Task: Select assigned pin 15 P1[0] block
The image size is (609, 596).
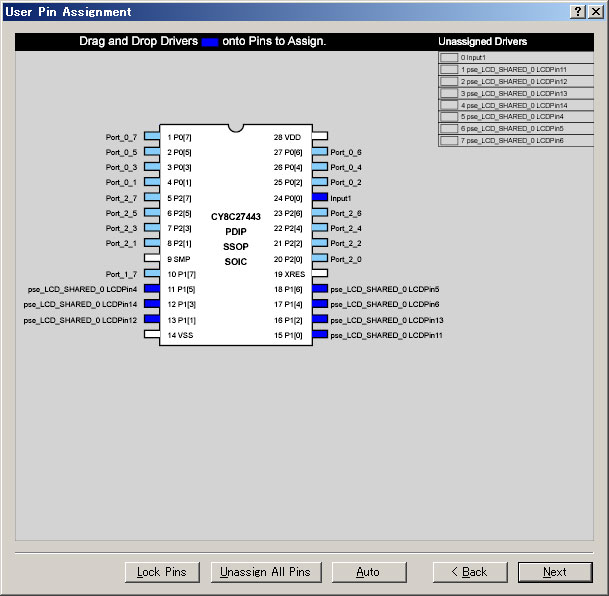Action: (320, 334)
